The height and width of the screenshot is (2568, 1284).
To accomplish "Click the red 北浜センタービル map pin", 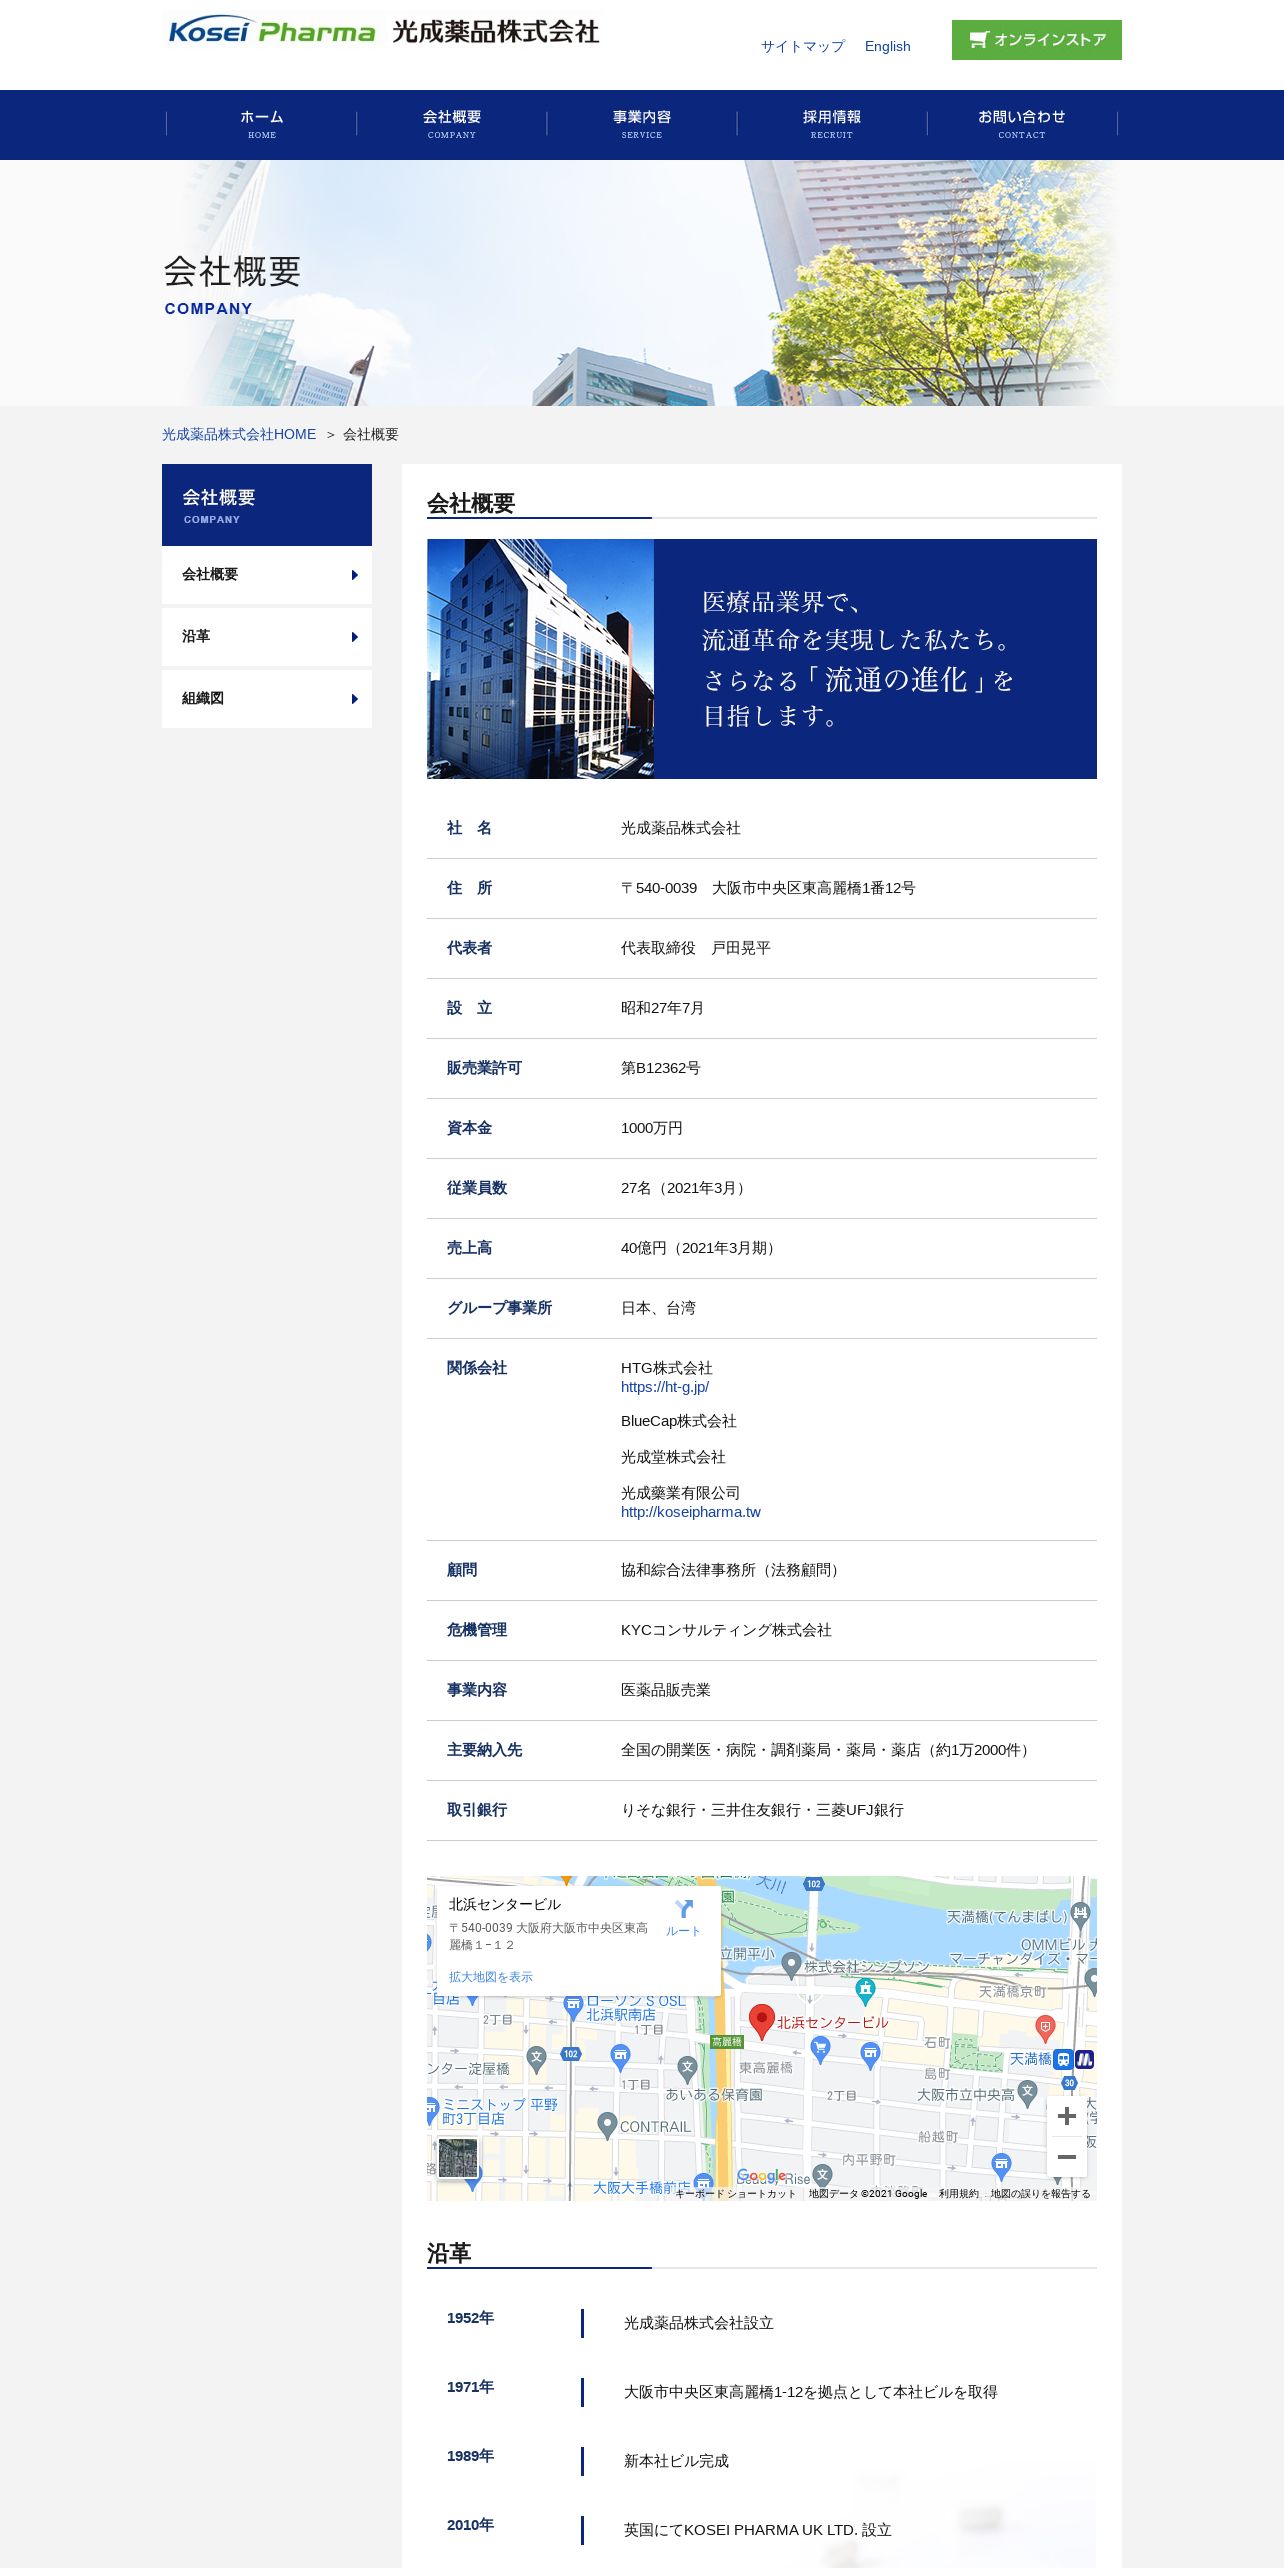I will (x=762, y=2020).
